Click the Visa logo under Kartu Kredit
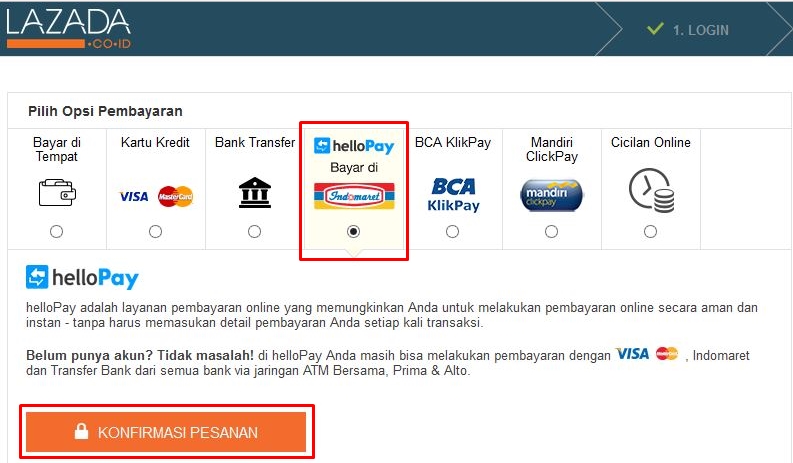This screenshot has width=793, height=463. pyautogui.click(x=134, y=196)
